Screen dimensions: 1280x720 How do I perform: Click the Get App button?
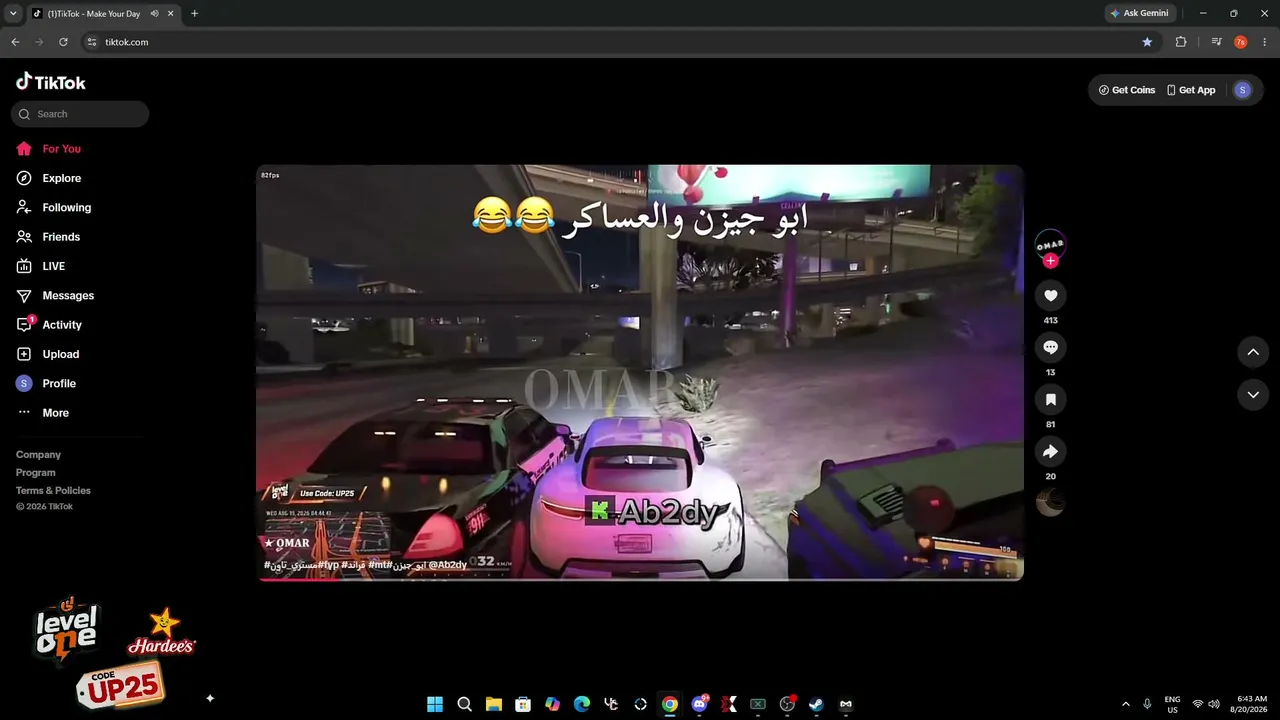point(1191,90)
